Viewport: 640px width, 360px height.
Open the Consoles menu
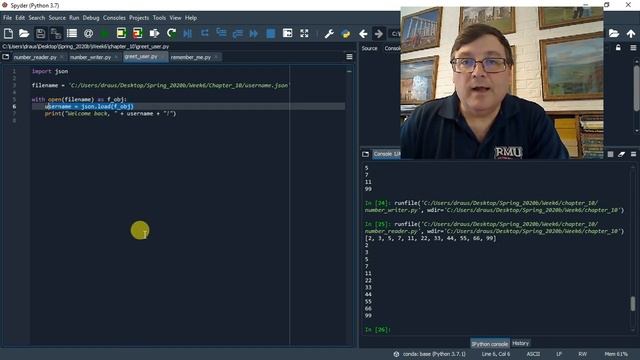(114, 18)
